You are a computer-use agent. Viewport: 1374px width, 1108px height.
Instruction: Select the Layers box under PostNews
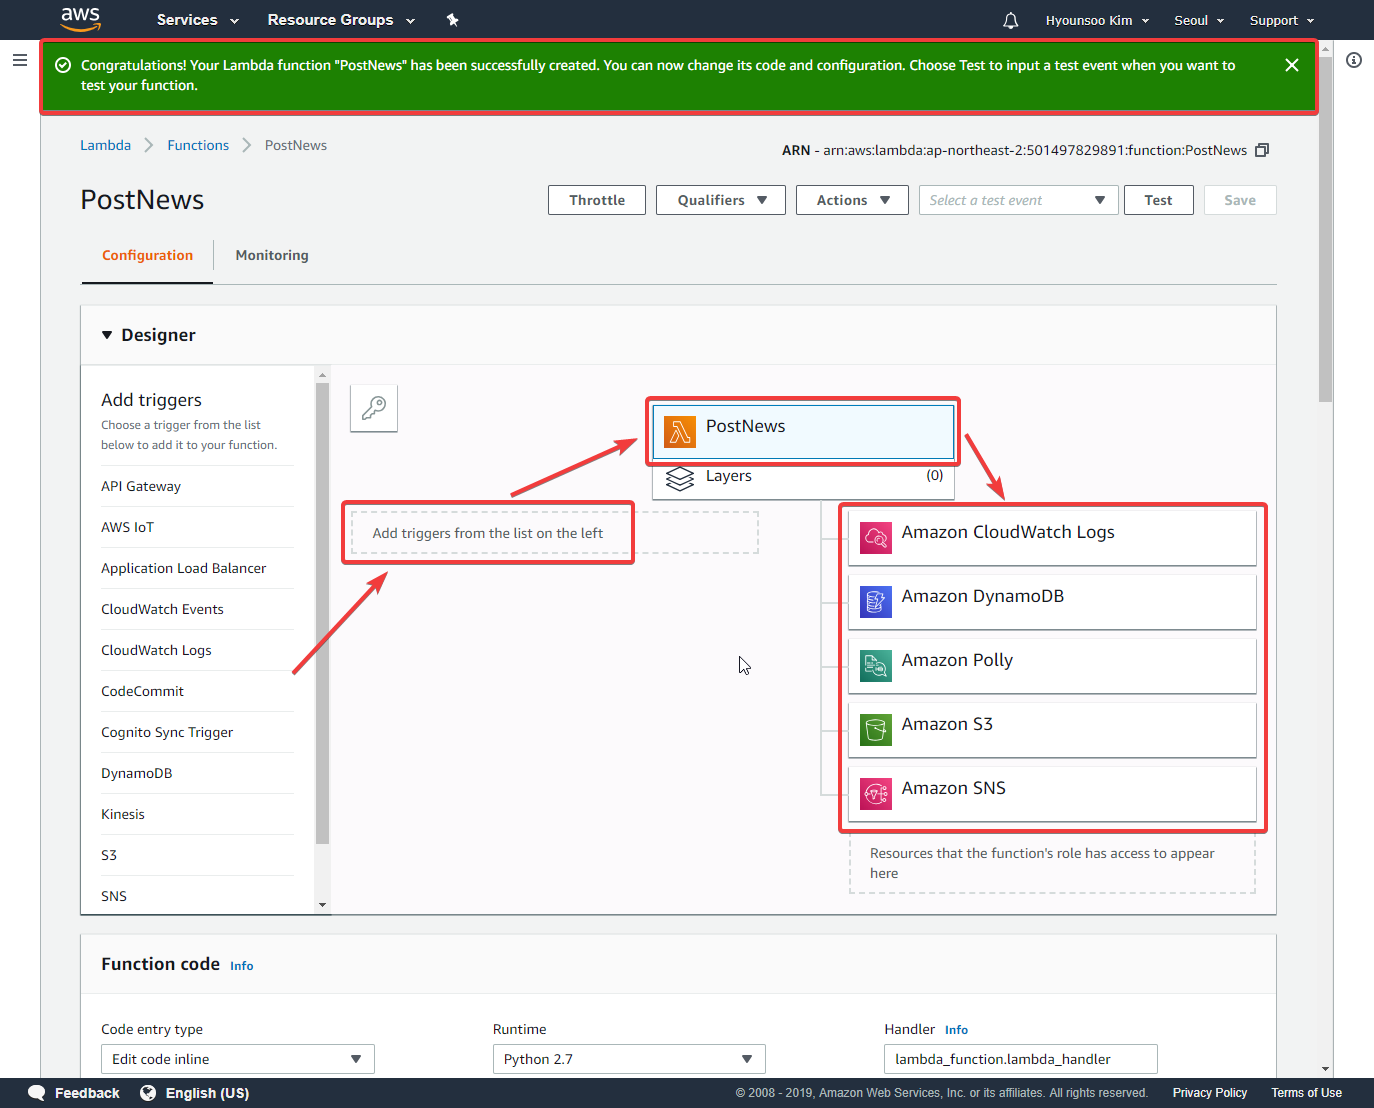[x=803, y=479]
